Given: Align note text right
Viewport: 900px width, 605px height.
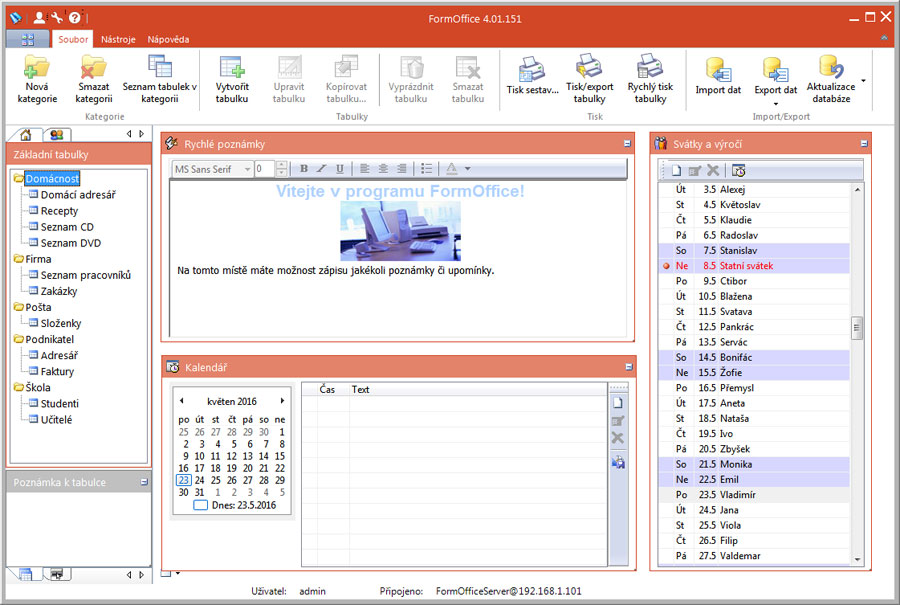Looking at the screenshot, I should pyautogui.click(x=402, y=169).
